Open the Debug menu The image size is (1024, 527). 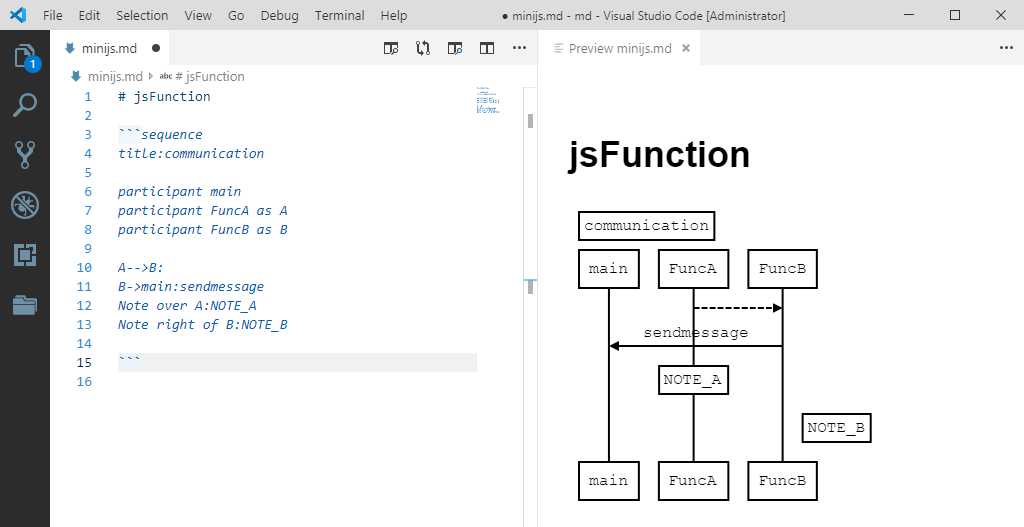280,15
